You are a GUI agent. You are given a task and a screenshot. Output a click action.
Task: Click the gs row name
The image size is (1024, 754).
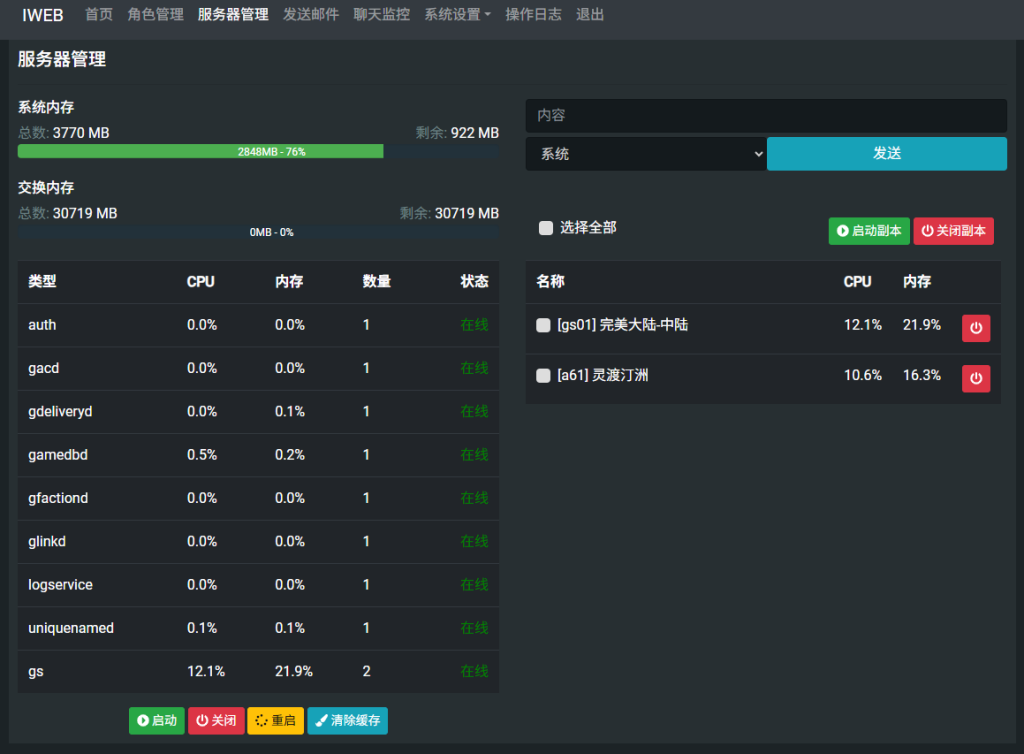[35, 672]
